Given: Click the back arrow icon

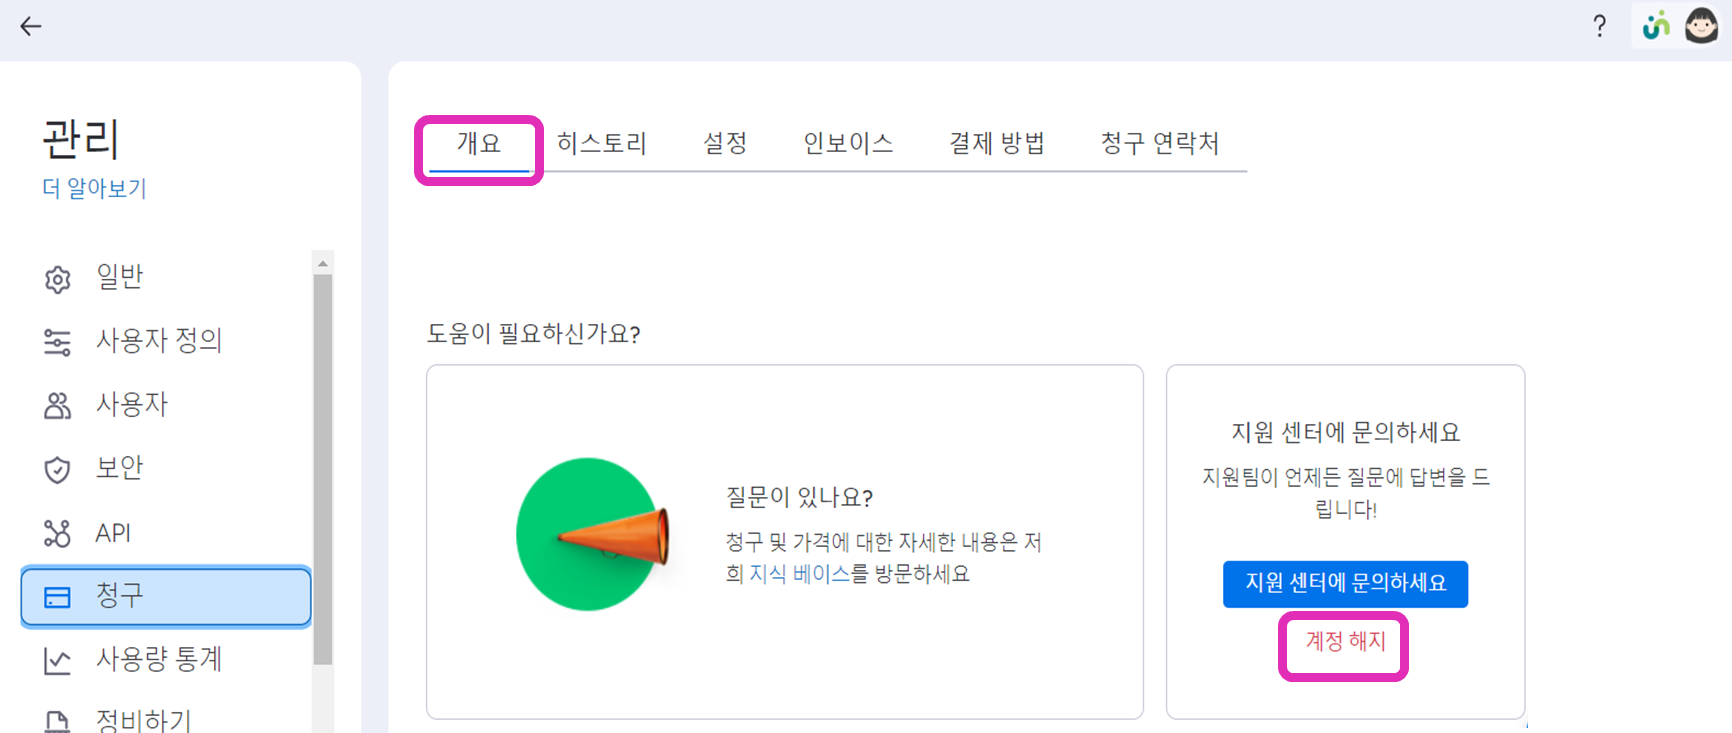Looking at the screenshot, I should 31,26.
